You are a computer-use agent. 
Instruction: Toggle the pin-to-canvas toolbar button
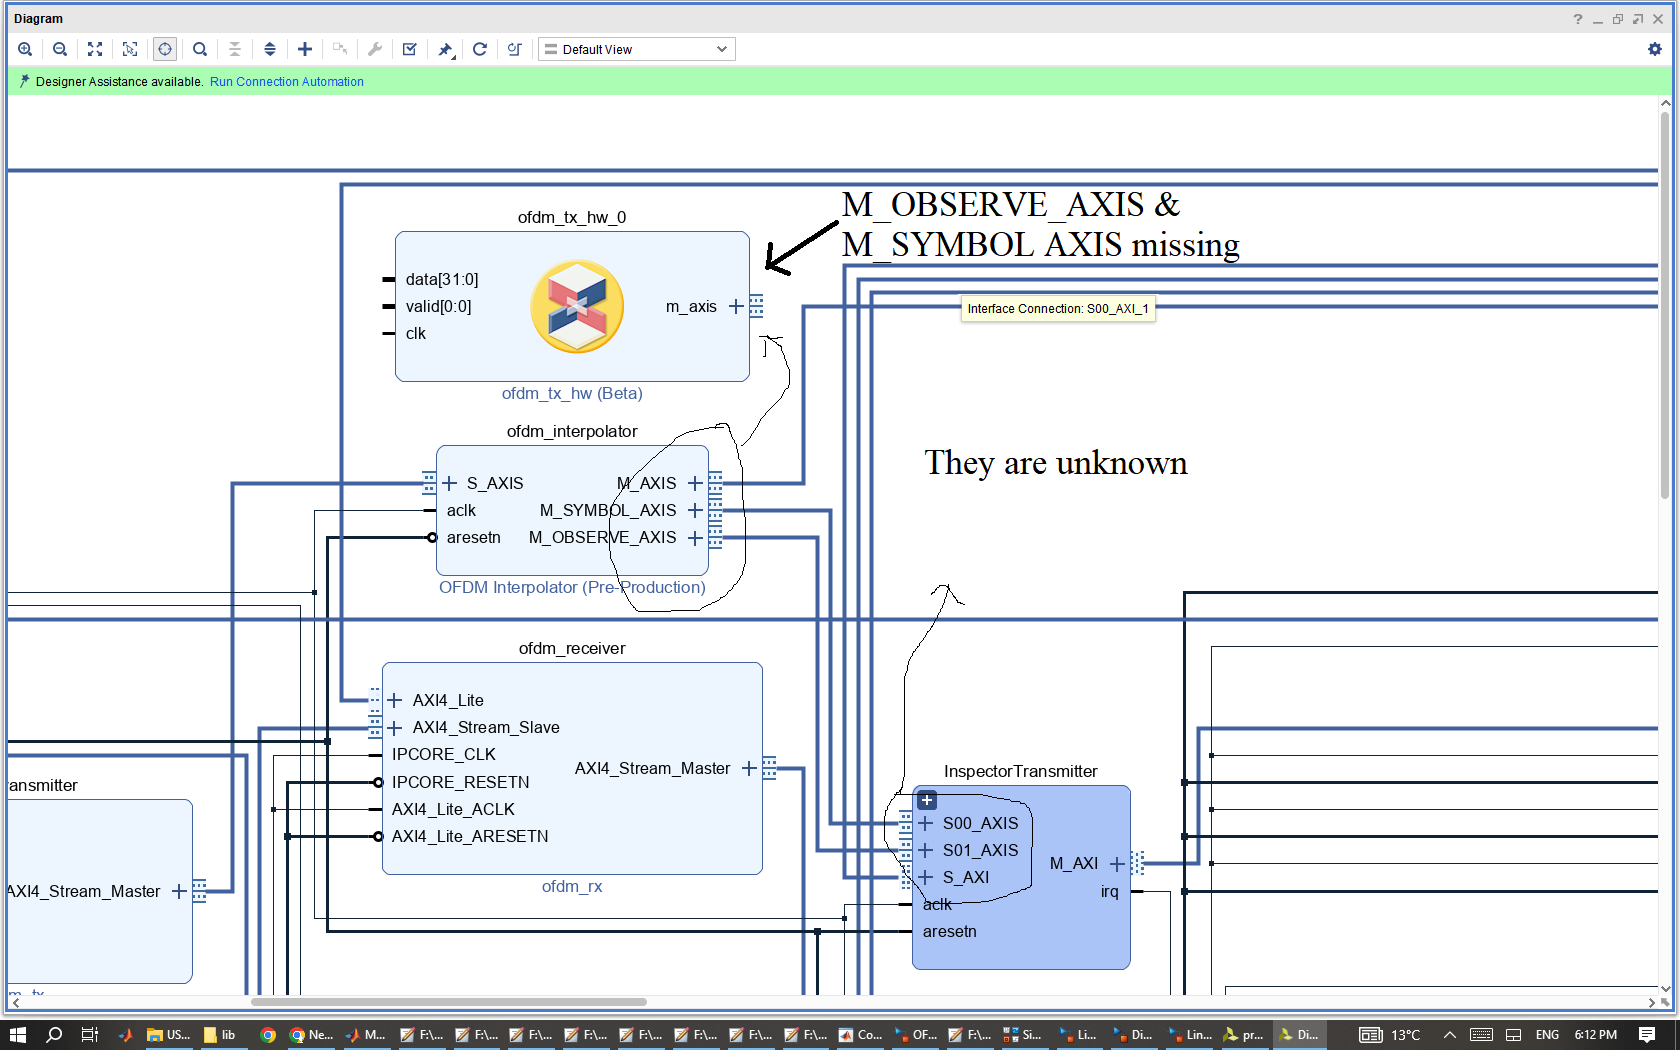446,49
